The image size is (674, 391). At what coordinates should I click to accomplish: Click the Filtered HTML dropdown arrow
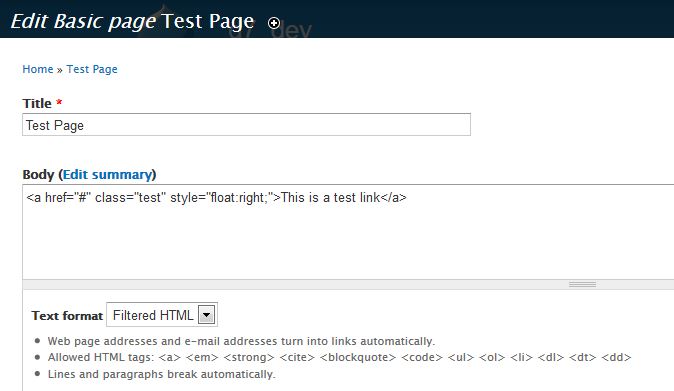pyautogui.click(x=206, y=315)
